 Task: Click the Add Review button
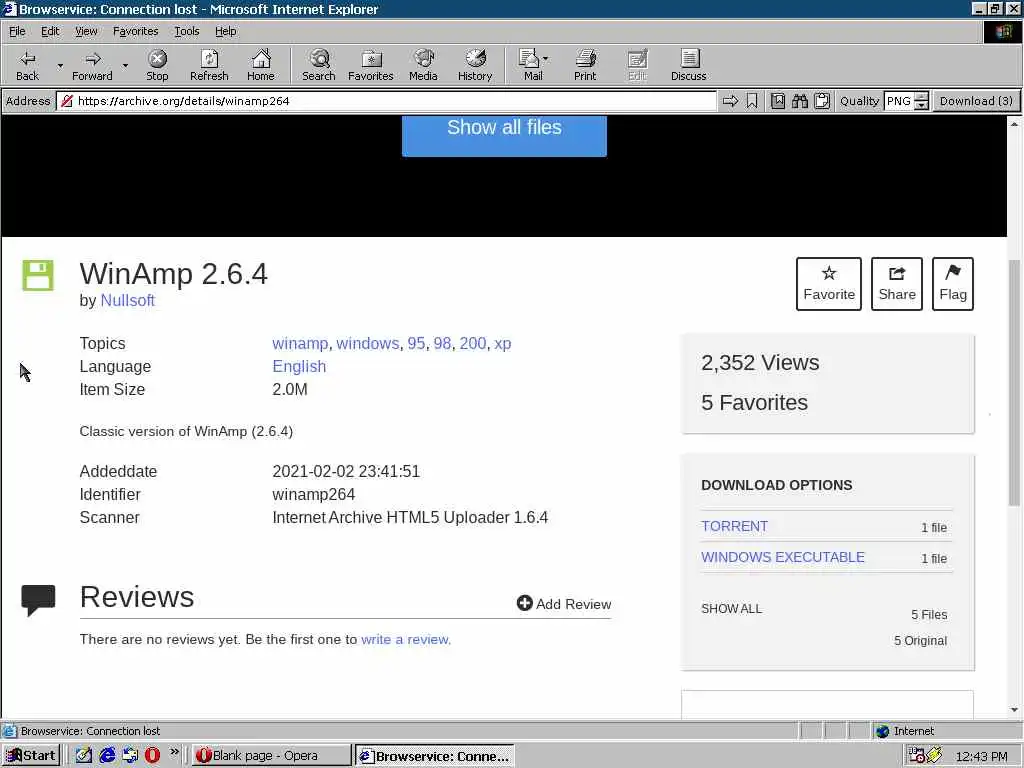coord(564,604)
